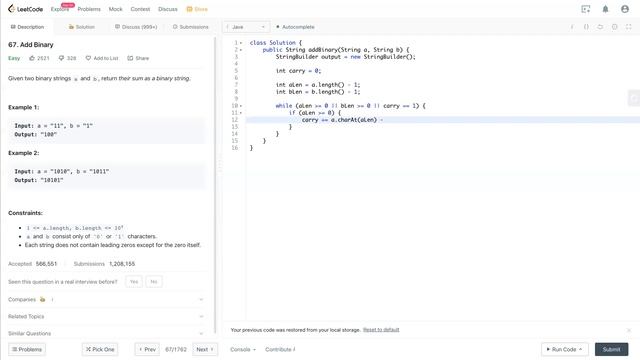Screen dimensions: 640x360
Task: Open the Java language dropdown
Action: click(x=246, y=27)
